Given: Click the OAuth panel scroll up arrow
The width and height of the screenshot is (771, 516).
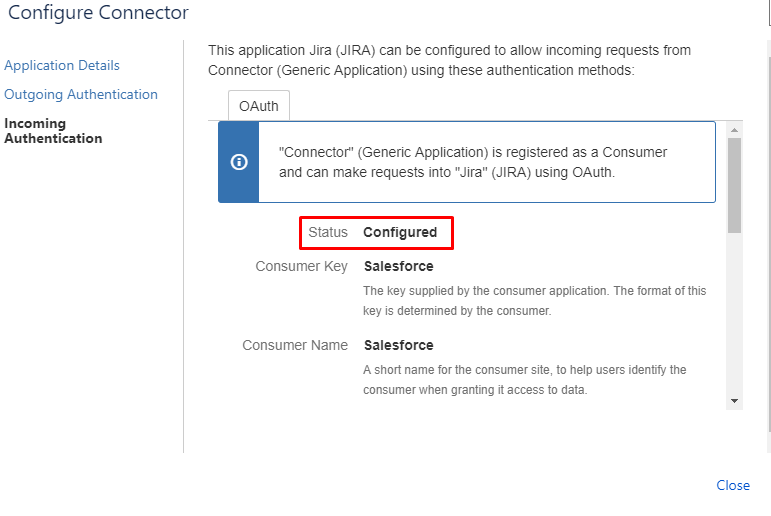Looking at the screenshot, I should coord(734,130).
